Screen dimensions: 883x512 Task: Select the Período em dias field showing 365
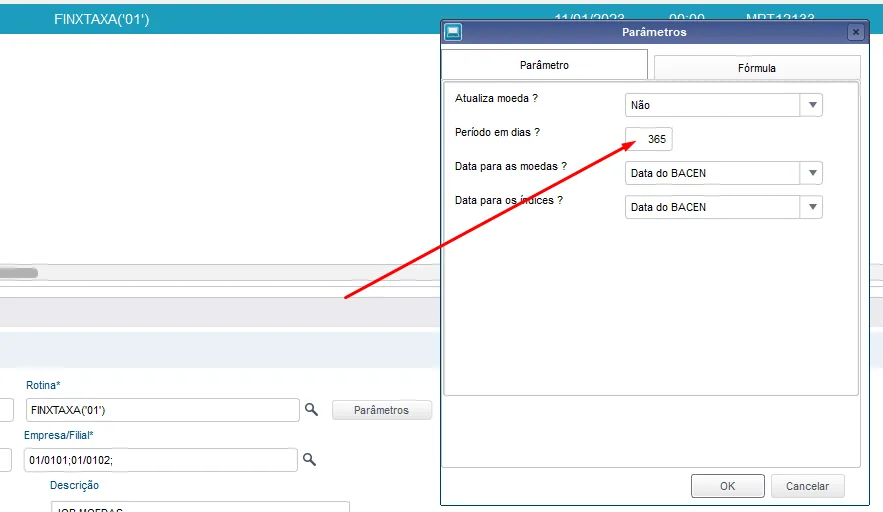coord(648,139)
